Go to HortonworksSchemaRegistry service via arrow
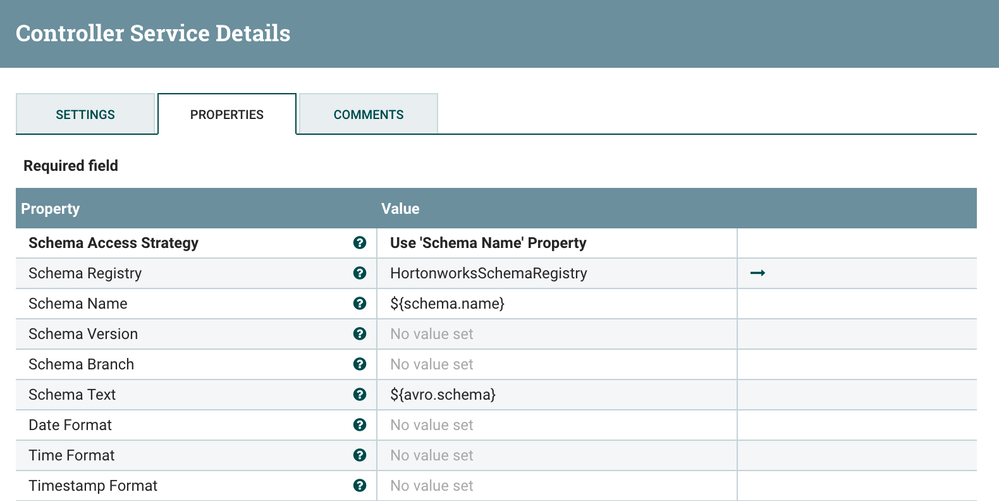 [x=757, y=273]
